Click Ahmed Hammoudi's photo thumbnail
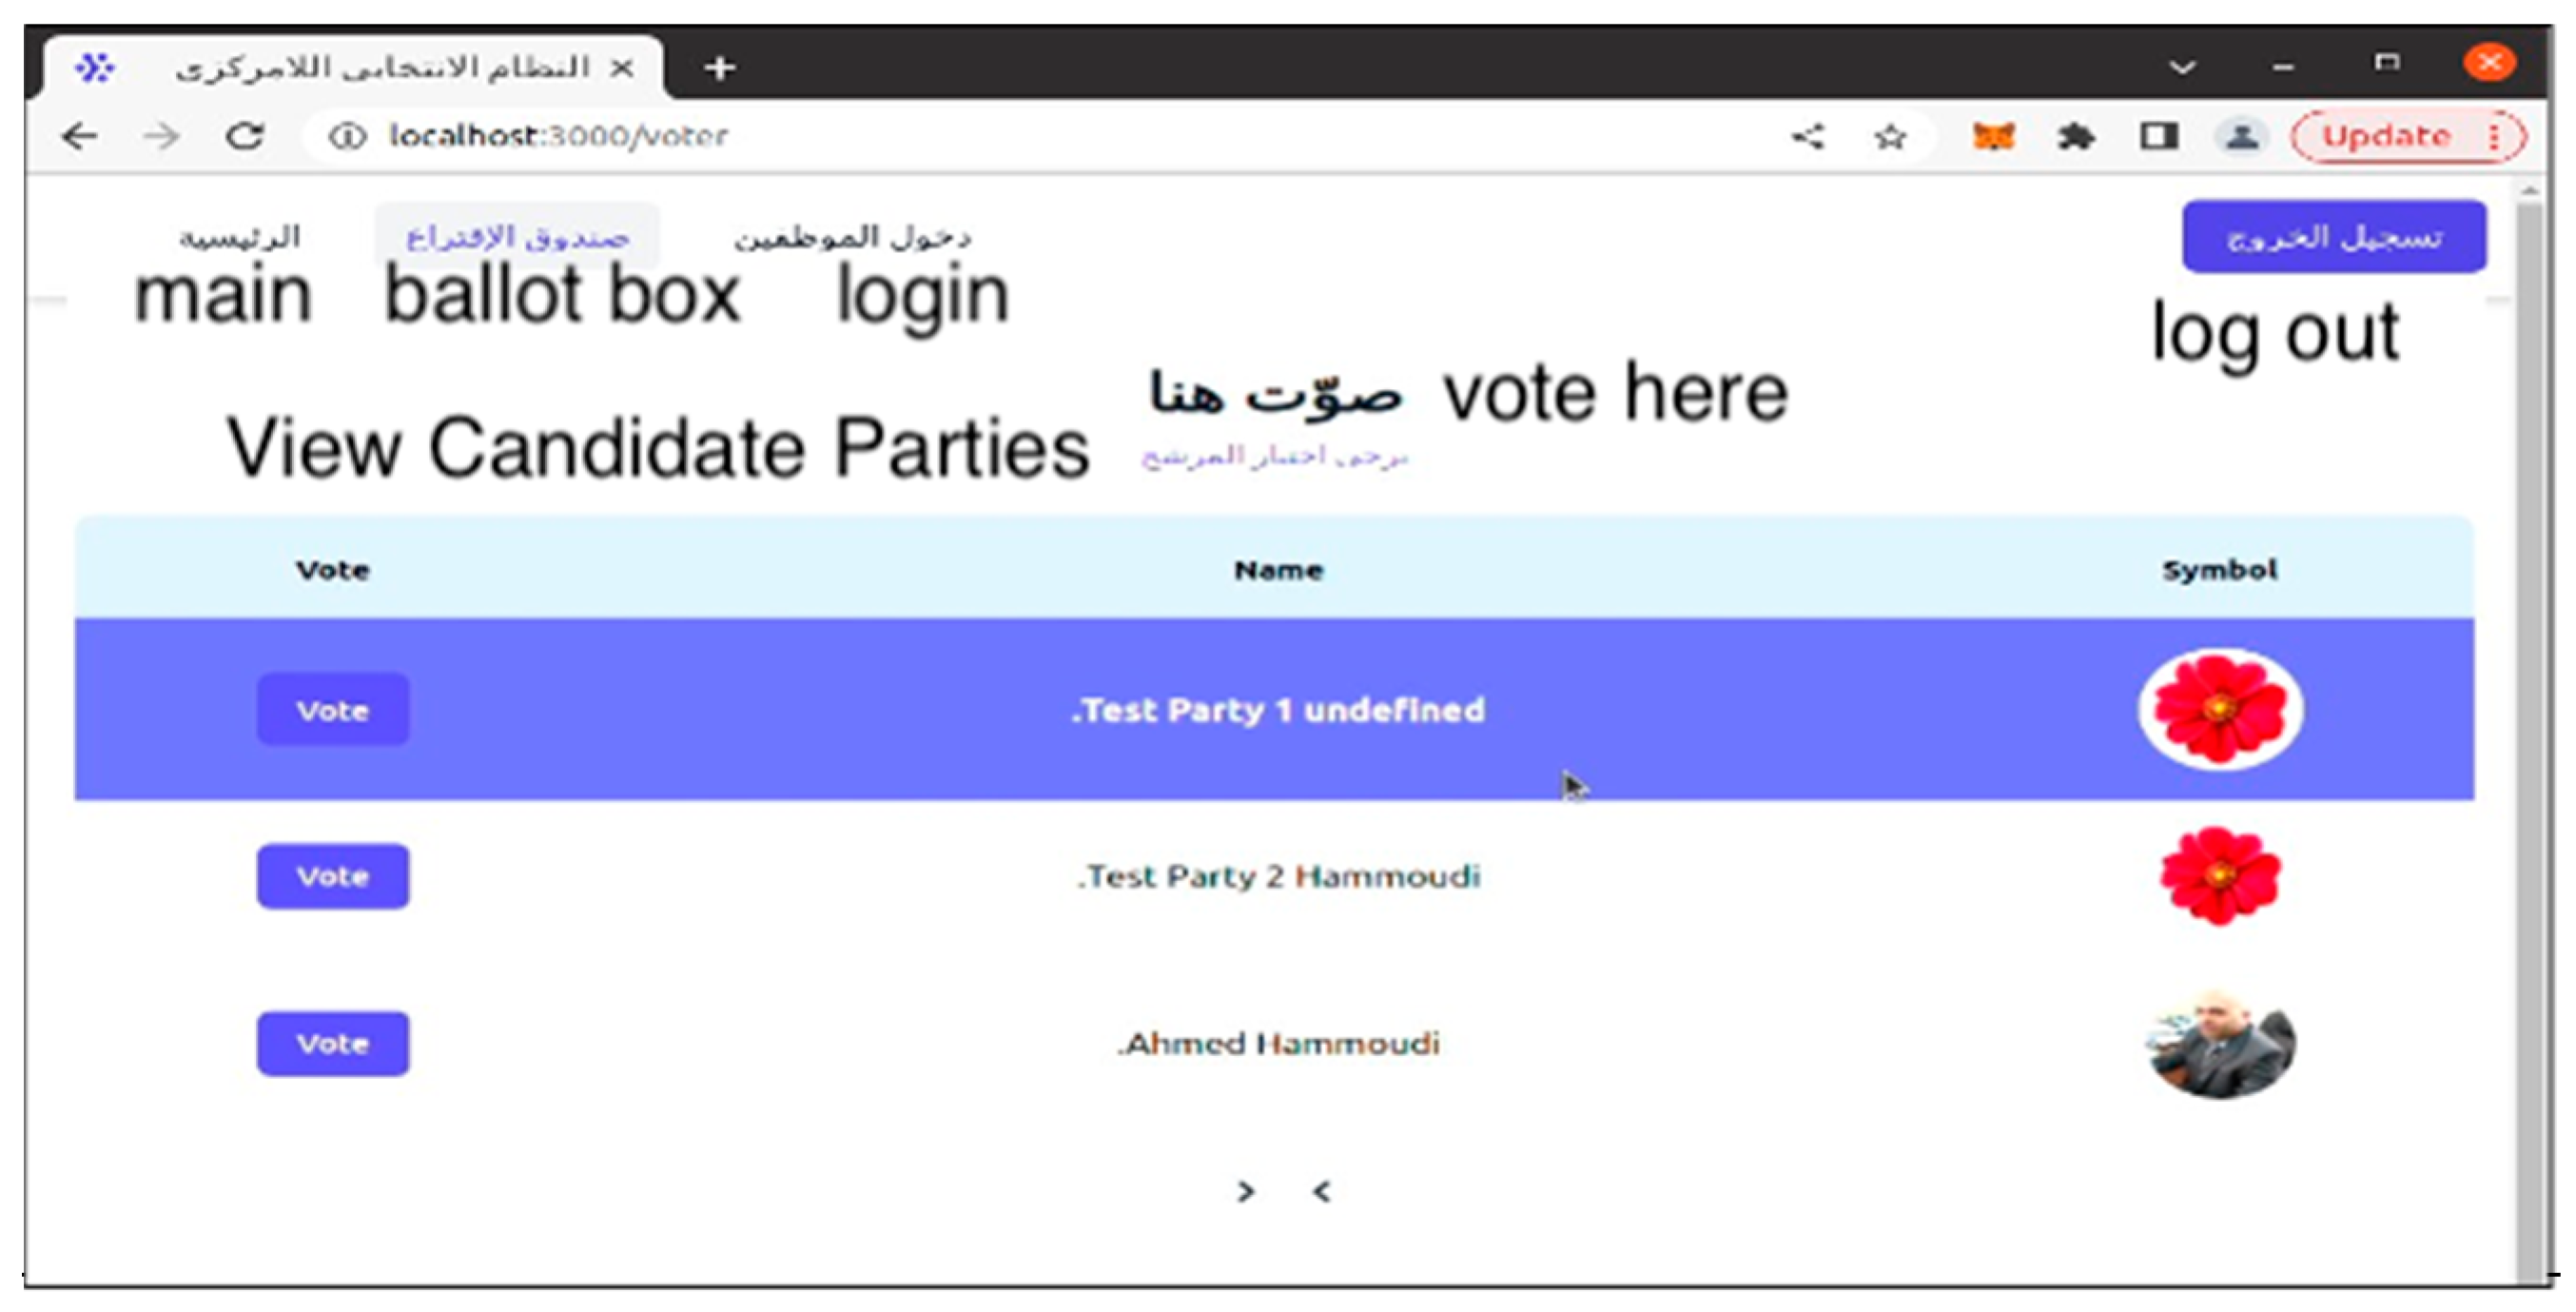2576x1312 pixels. (x=2220, y=1044)
